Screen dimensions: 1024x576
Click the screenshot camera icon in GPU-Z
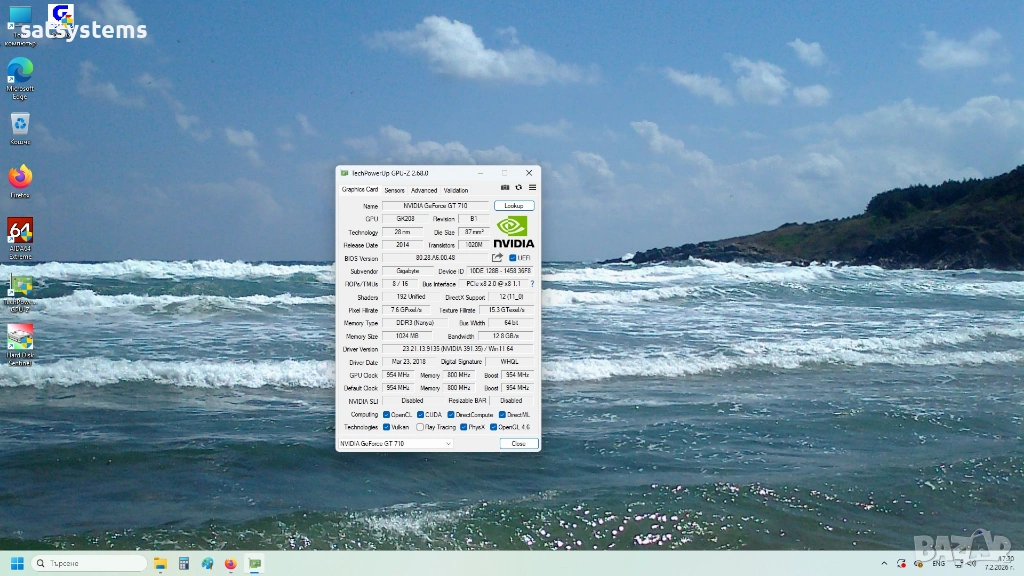(x=505, y=187)
